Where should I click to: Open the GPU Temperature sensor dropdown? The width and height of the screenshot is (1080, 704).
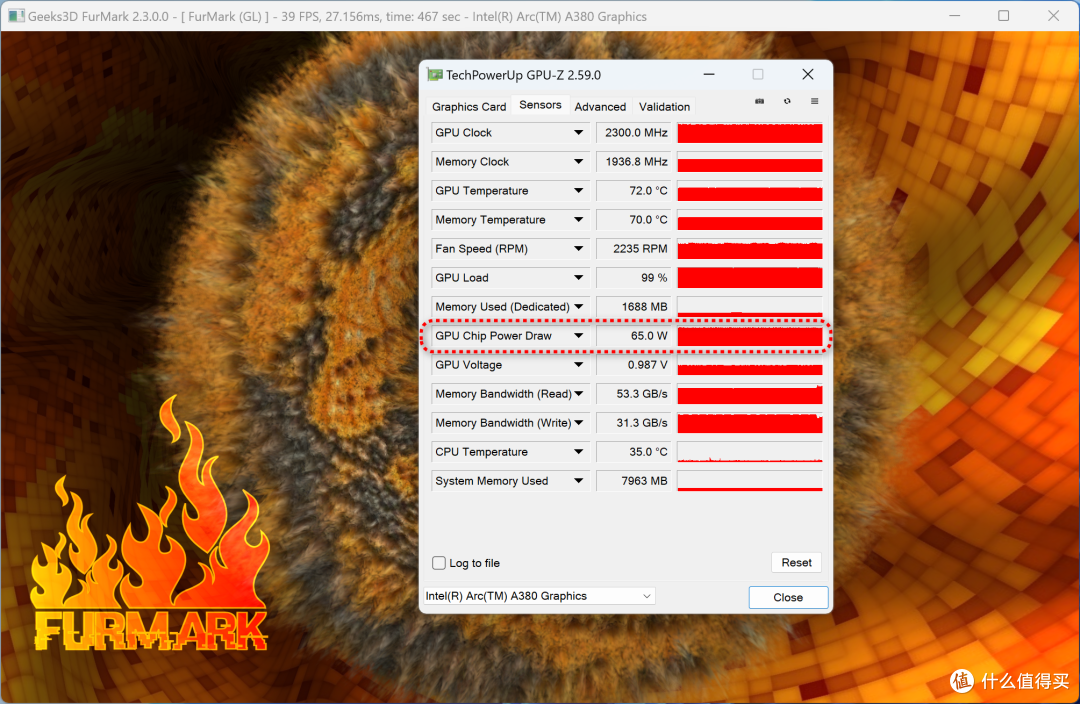click(579, 190)
